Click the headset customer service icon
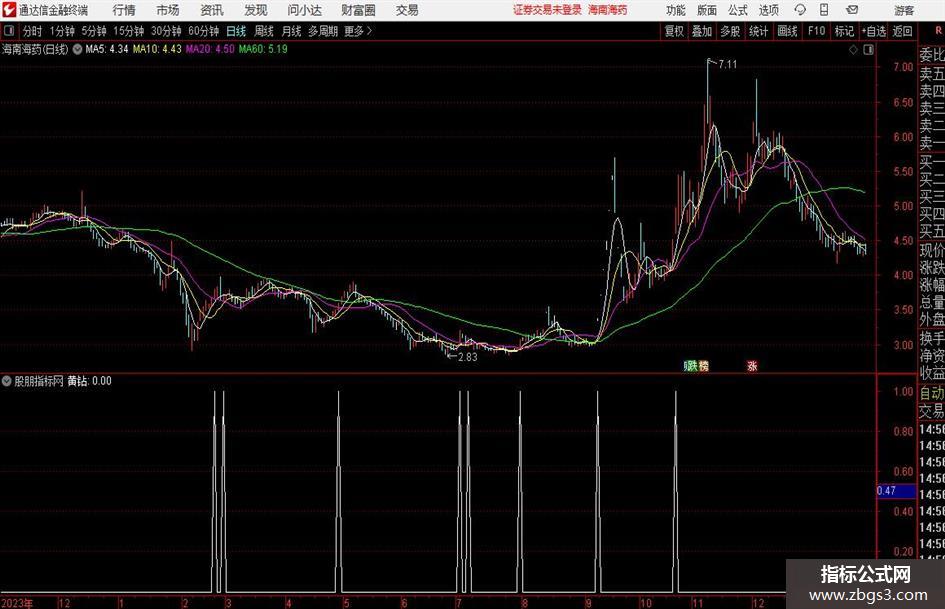Image resolution: width=945 pixels, height=609 pixels. [x=800, y=10]
